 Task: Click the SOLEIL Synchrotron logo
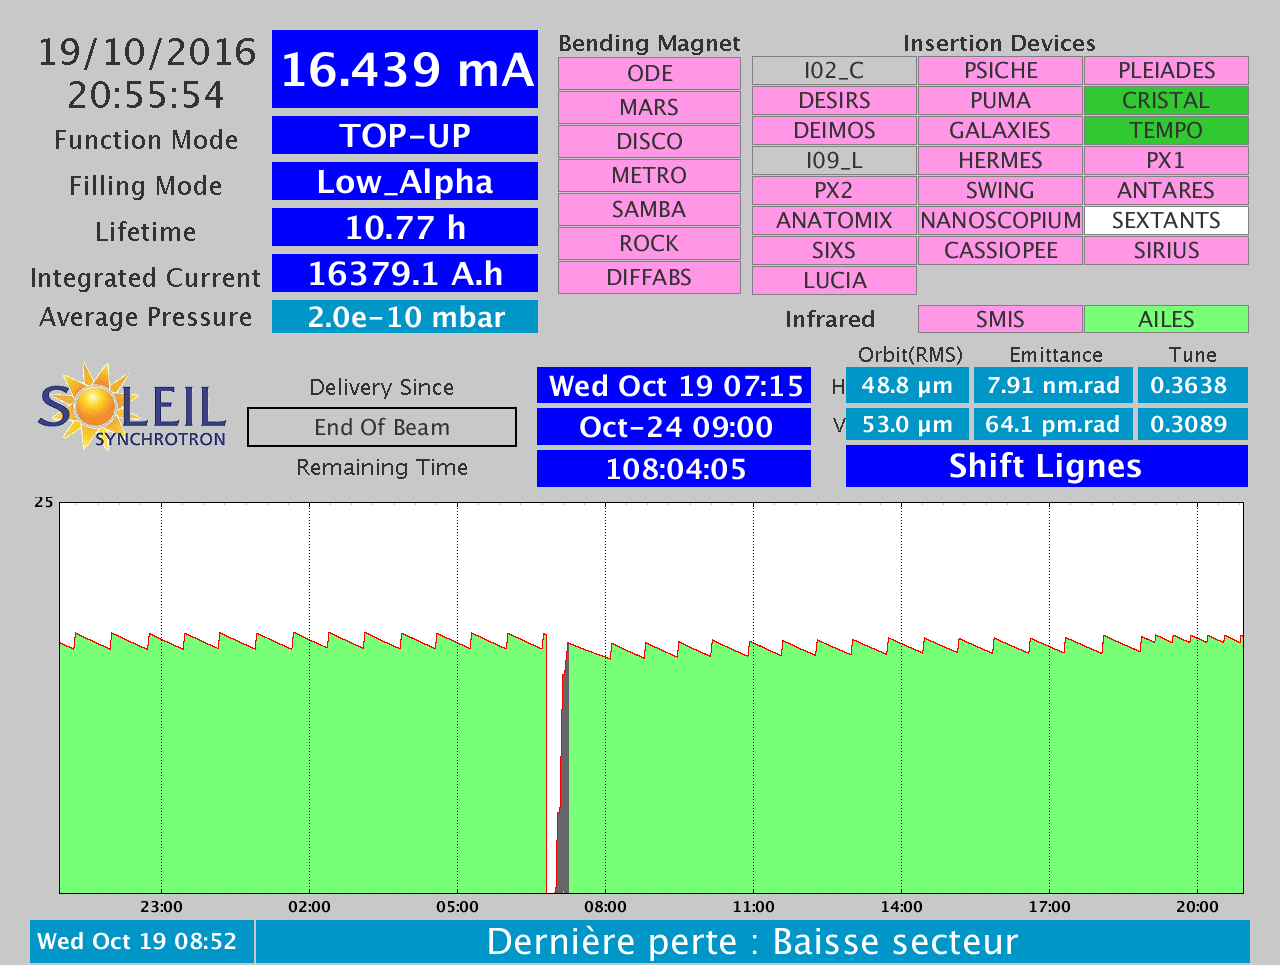click(x=133, y=407)
